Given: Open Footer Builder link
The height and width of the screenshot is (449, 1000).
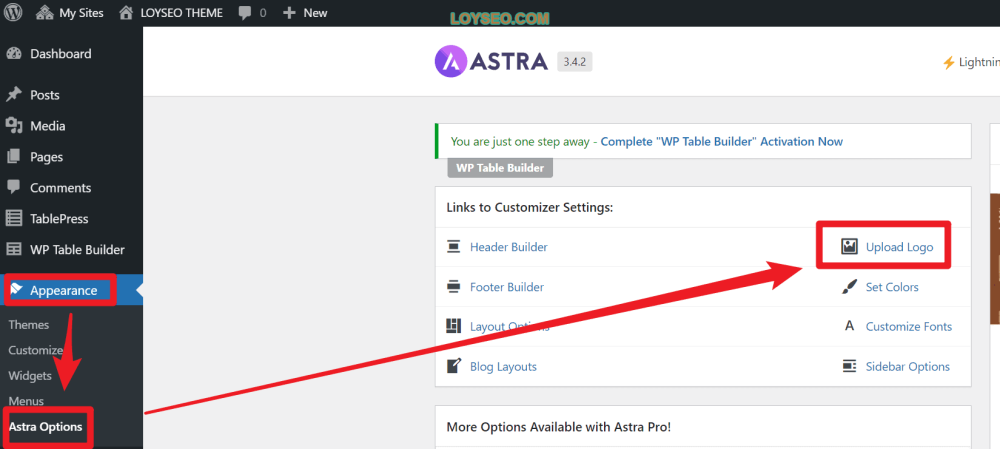Looking at the screenshot, I should (x=507, y=287).
